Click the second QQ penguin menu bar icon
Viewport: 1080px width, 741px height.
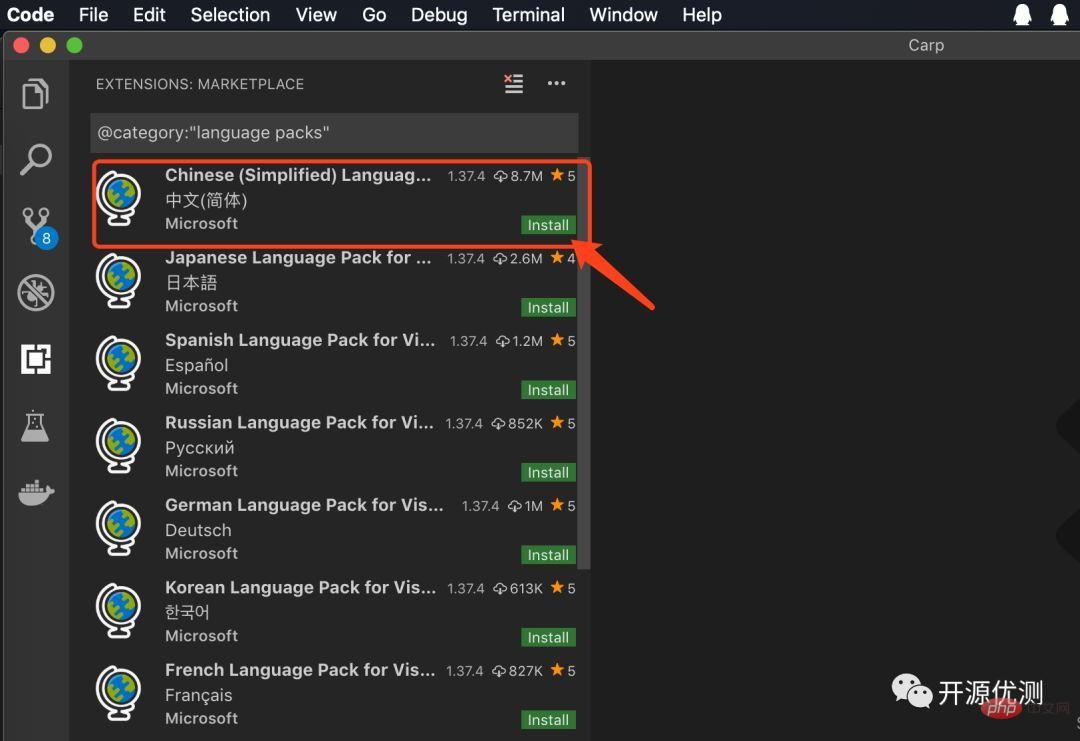coord(1059,14)
